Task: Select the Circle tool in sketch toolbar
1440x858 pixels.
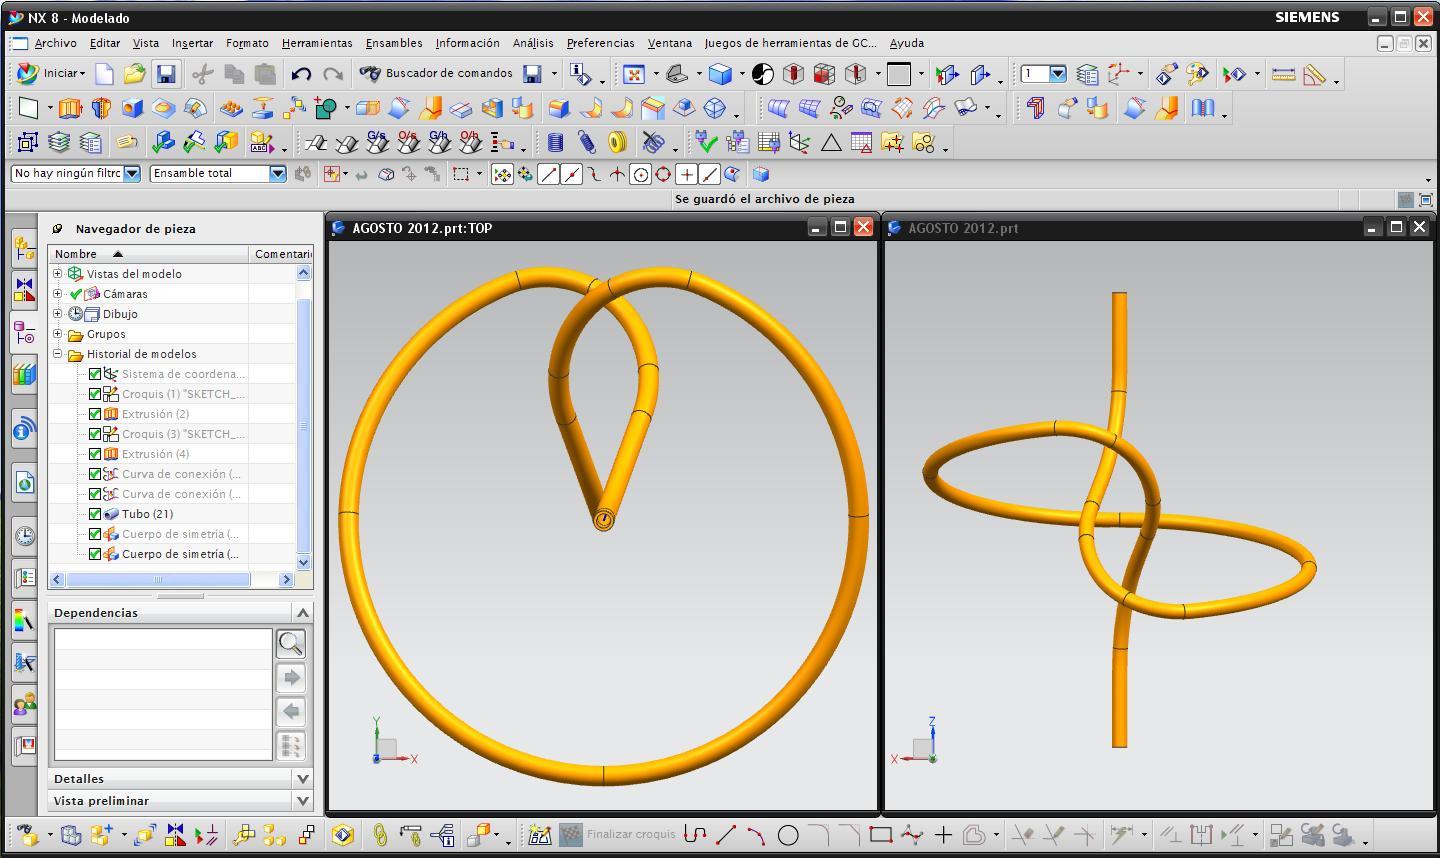Action: pyautogui.click(x=788, y=834)
